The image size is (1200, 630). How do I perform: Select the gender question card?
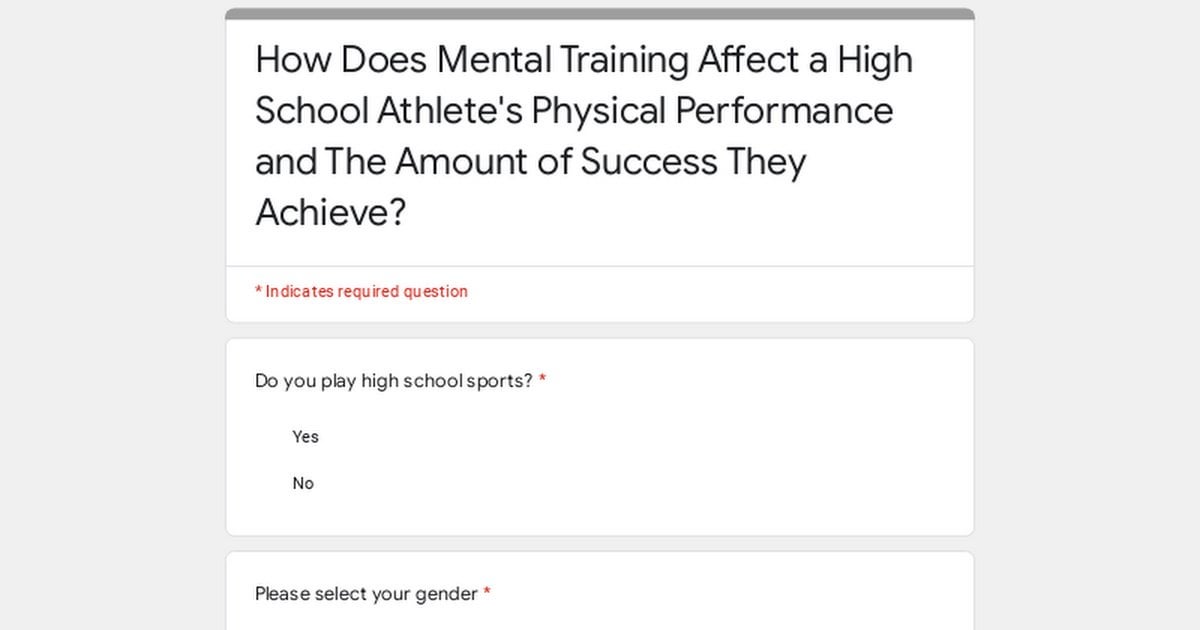pyautogui.click(x=600, y=590)
